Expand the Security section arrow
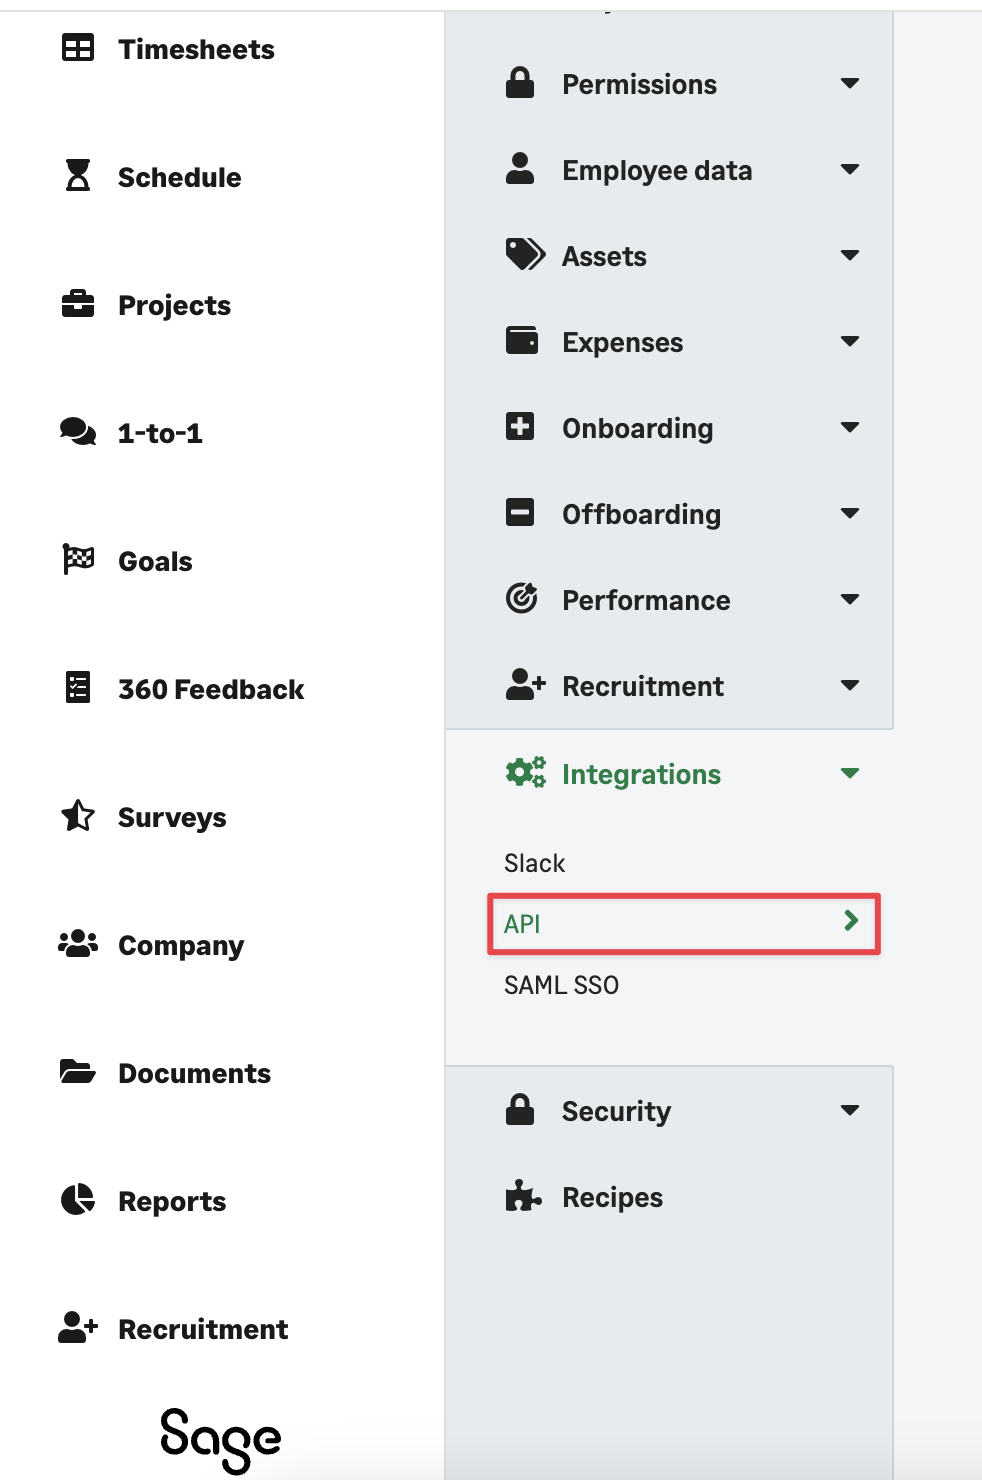Screen dimensions: 982x1480 pyautogui.click(x=850, y=1110)
